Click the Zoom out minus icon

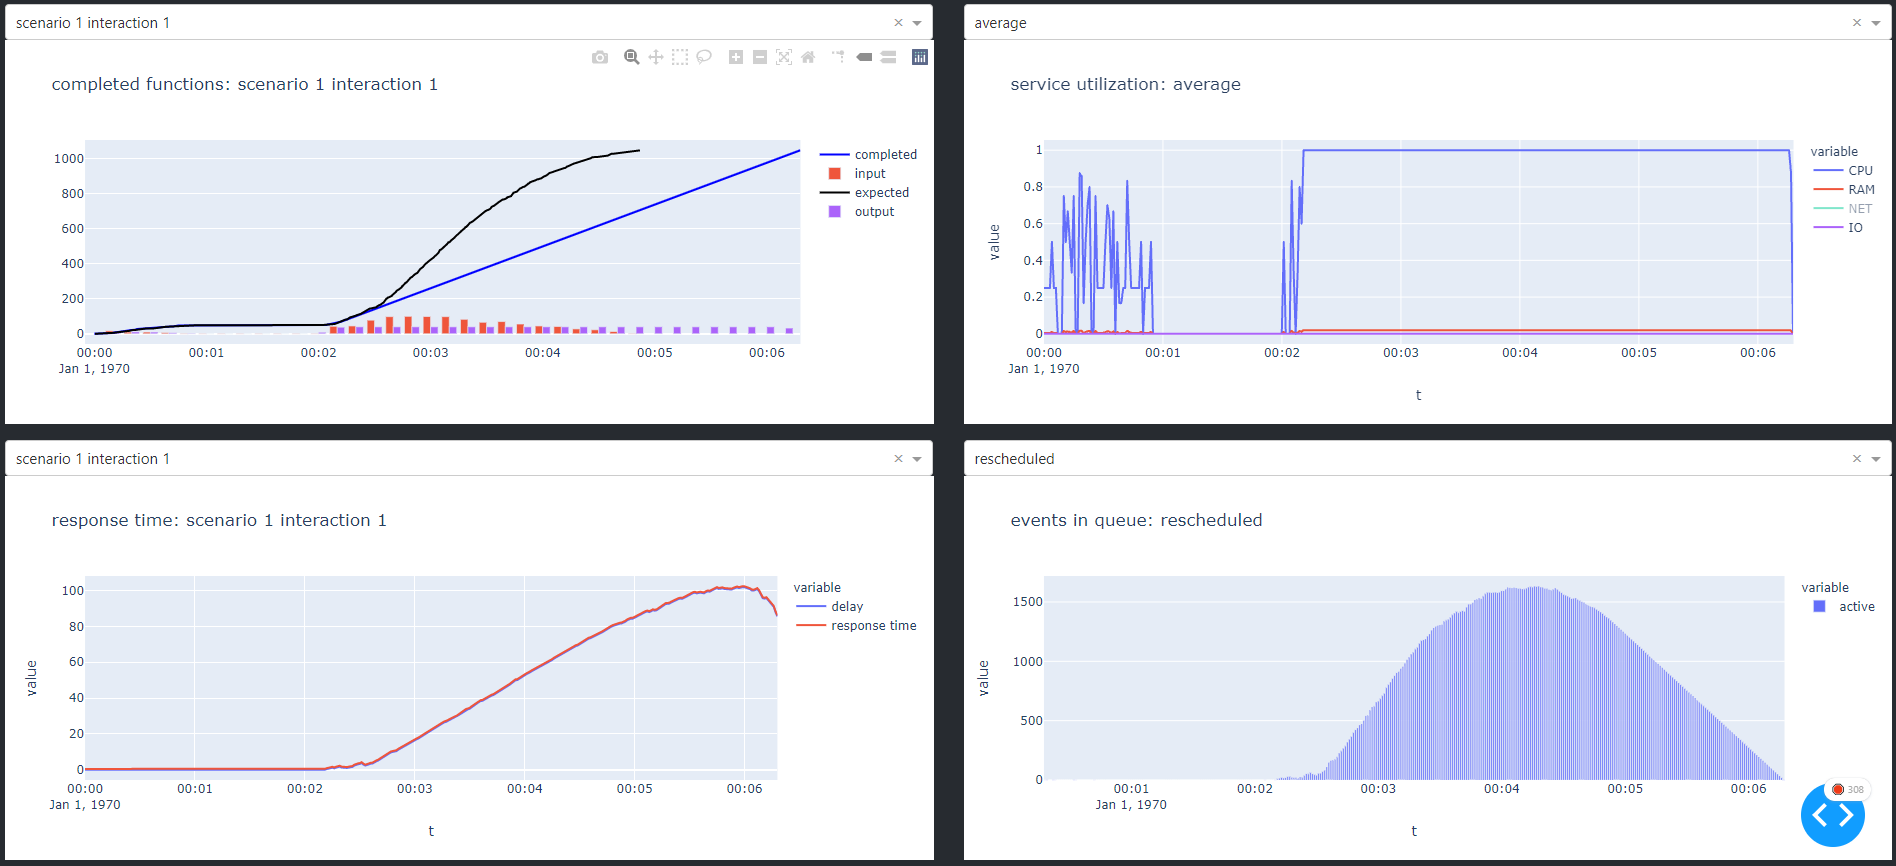(760, 57)
